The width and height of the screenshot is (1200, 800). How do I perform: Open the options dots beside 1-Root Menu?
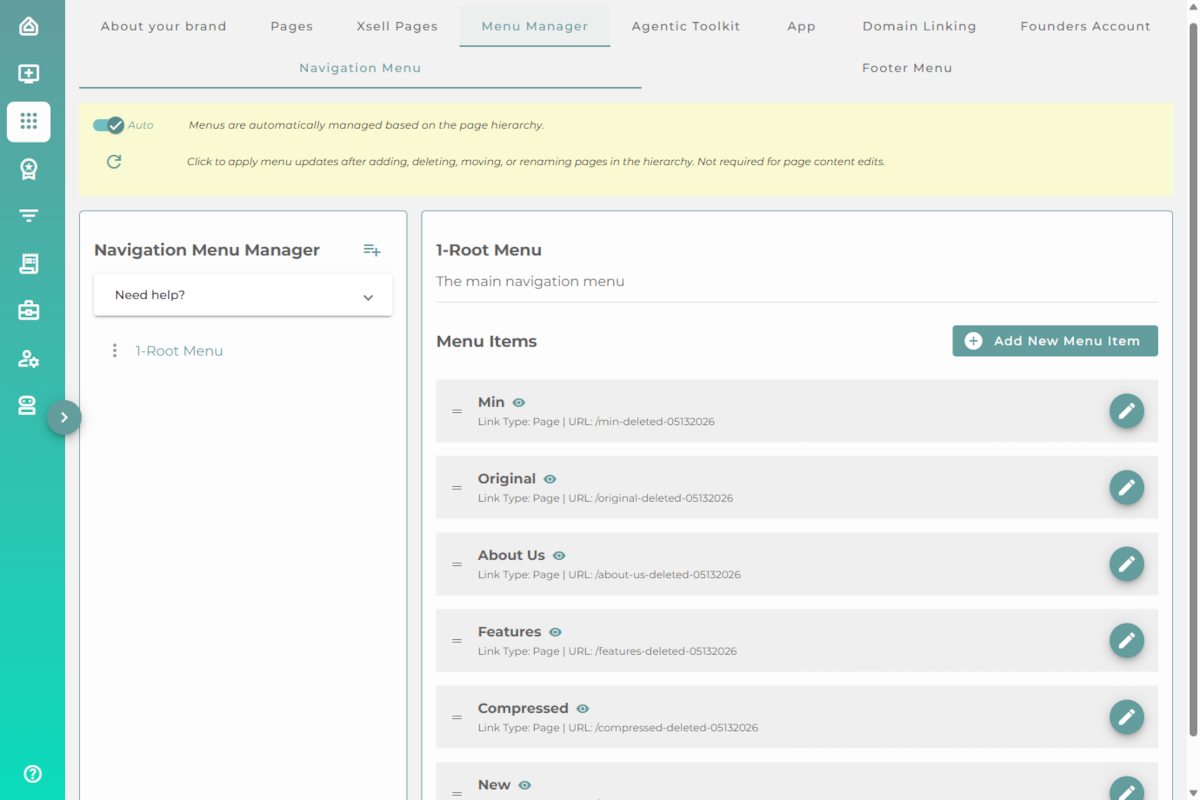click(x=114, y=351)
